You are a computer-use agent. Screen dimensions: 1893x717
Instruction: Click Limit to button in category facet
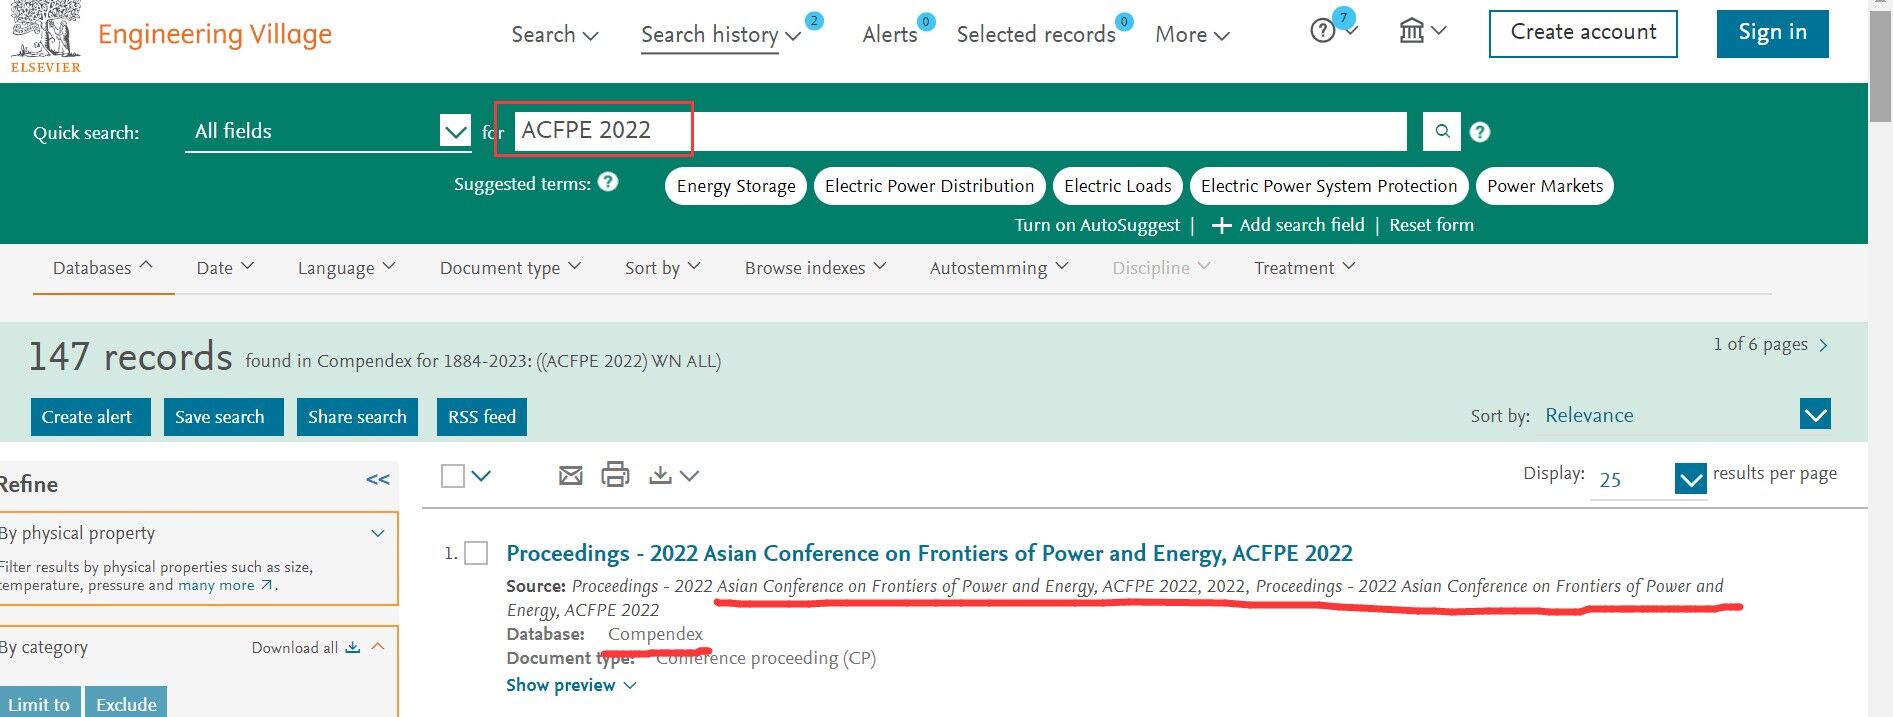coord(39,704)
